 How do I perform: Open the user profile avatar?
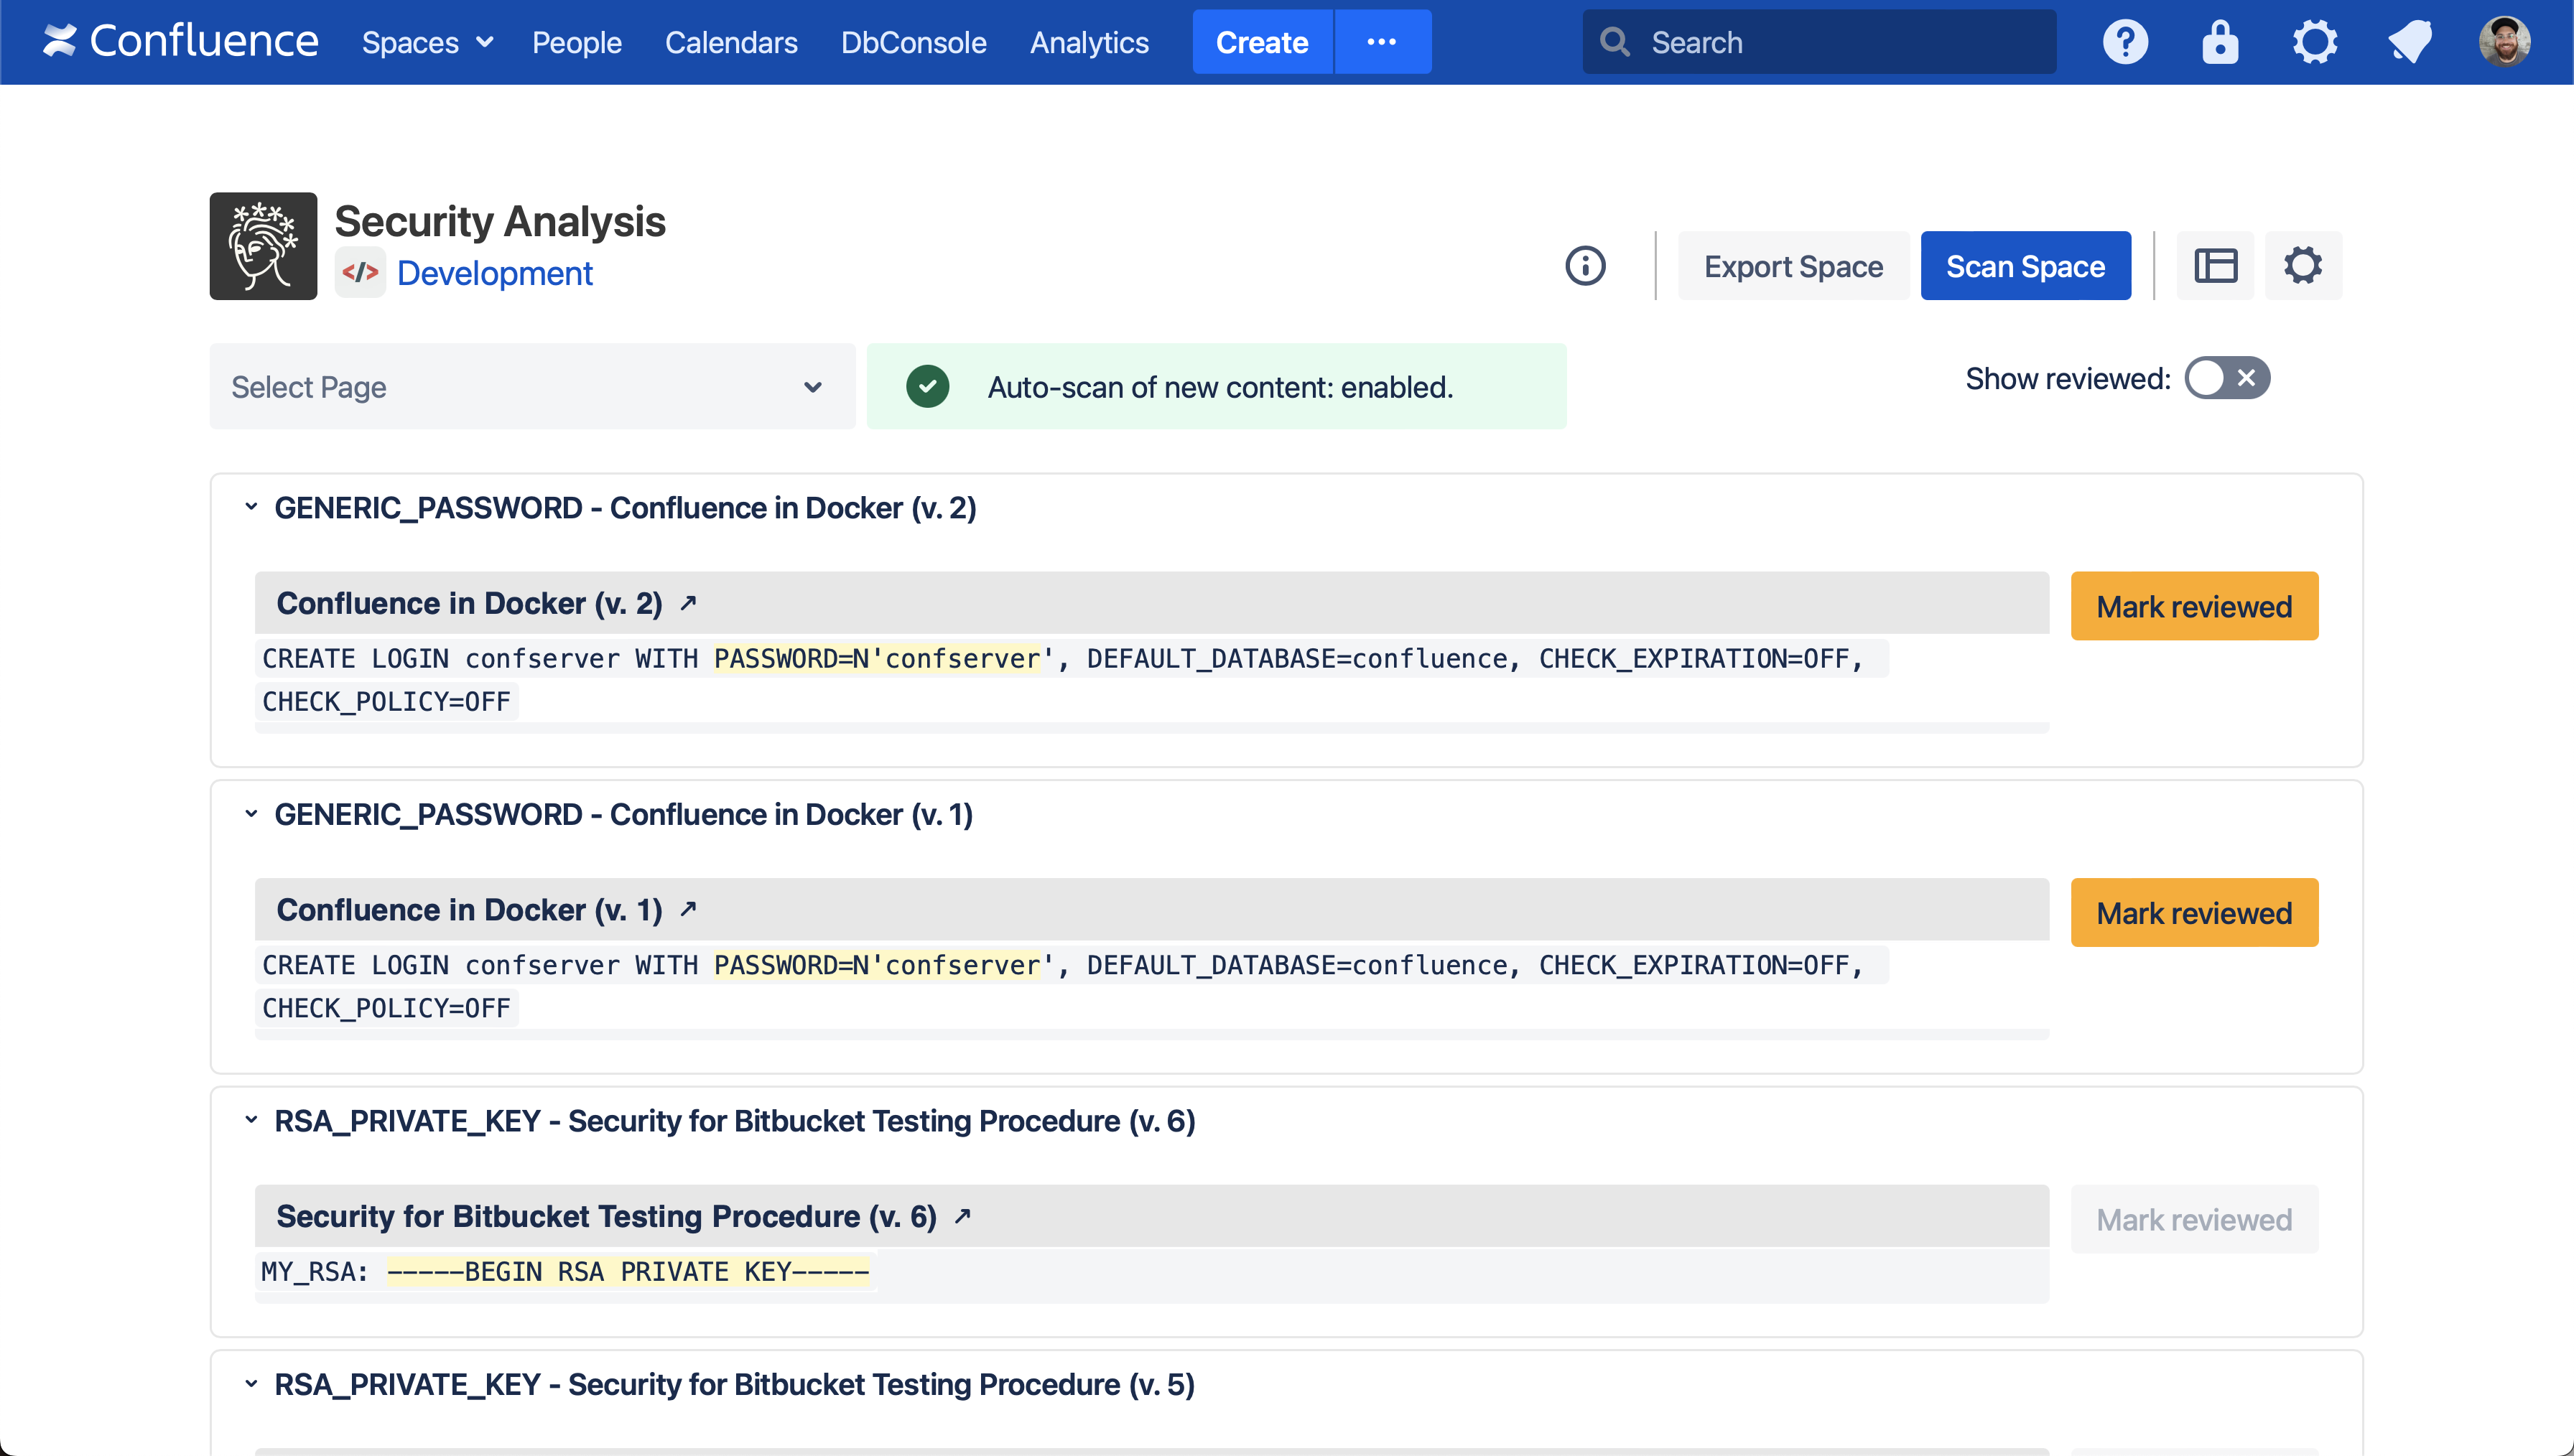click(x=2504, y=42)
